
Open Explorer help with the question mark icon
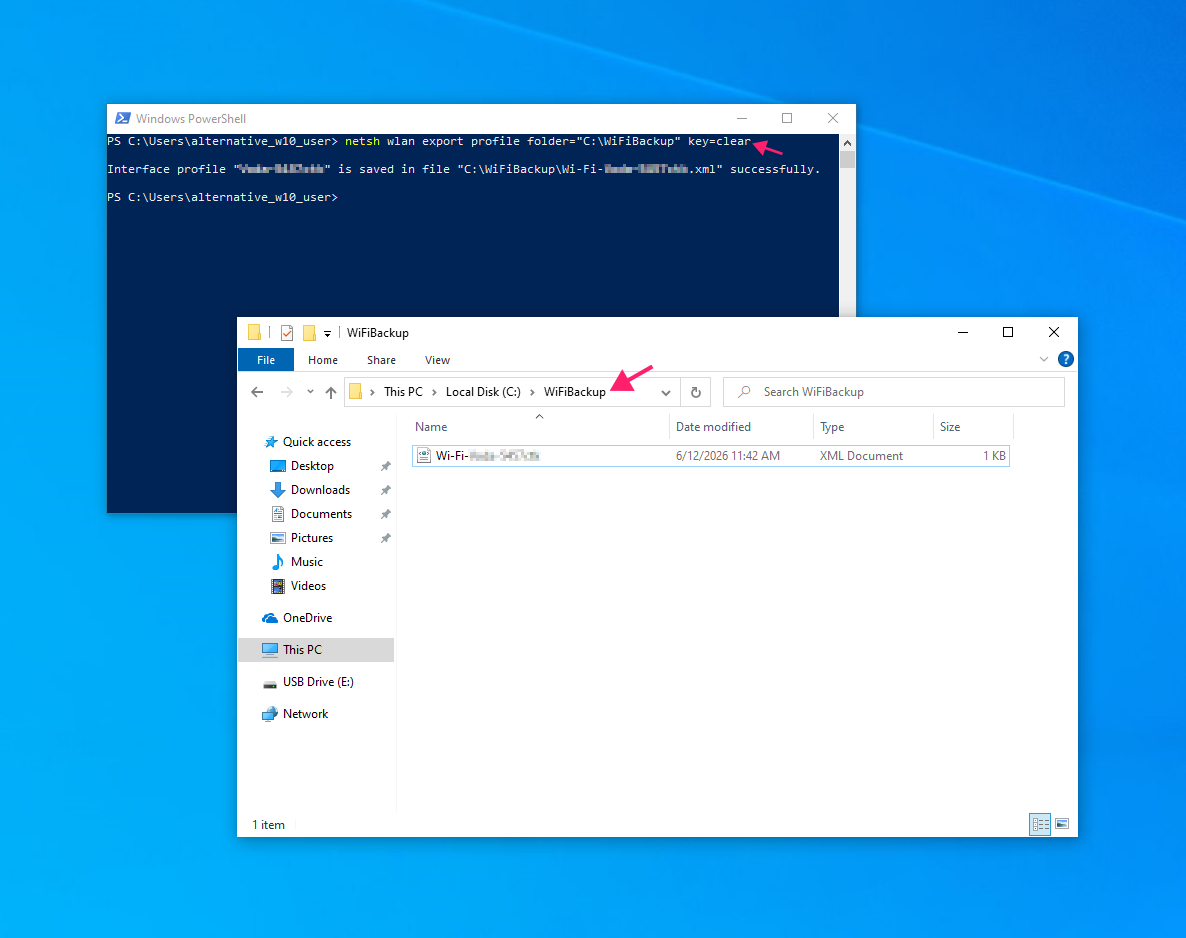click(x=1066, y=359)
